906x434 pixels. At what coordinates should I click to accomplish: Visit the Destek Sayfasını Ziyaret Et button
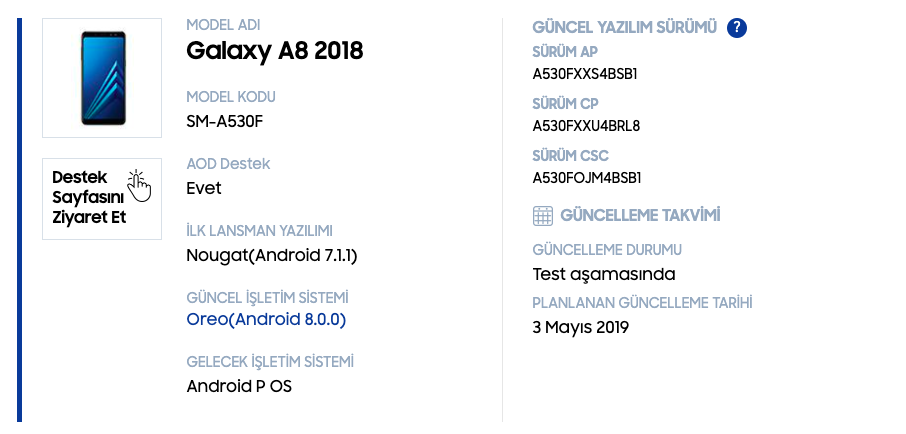click(x=102, y=199)
